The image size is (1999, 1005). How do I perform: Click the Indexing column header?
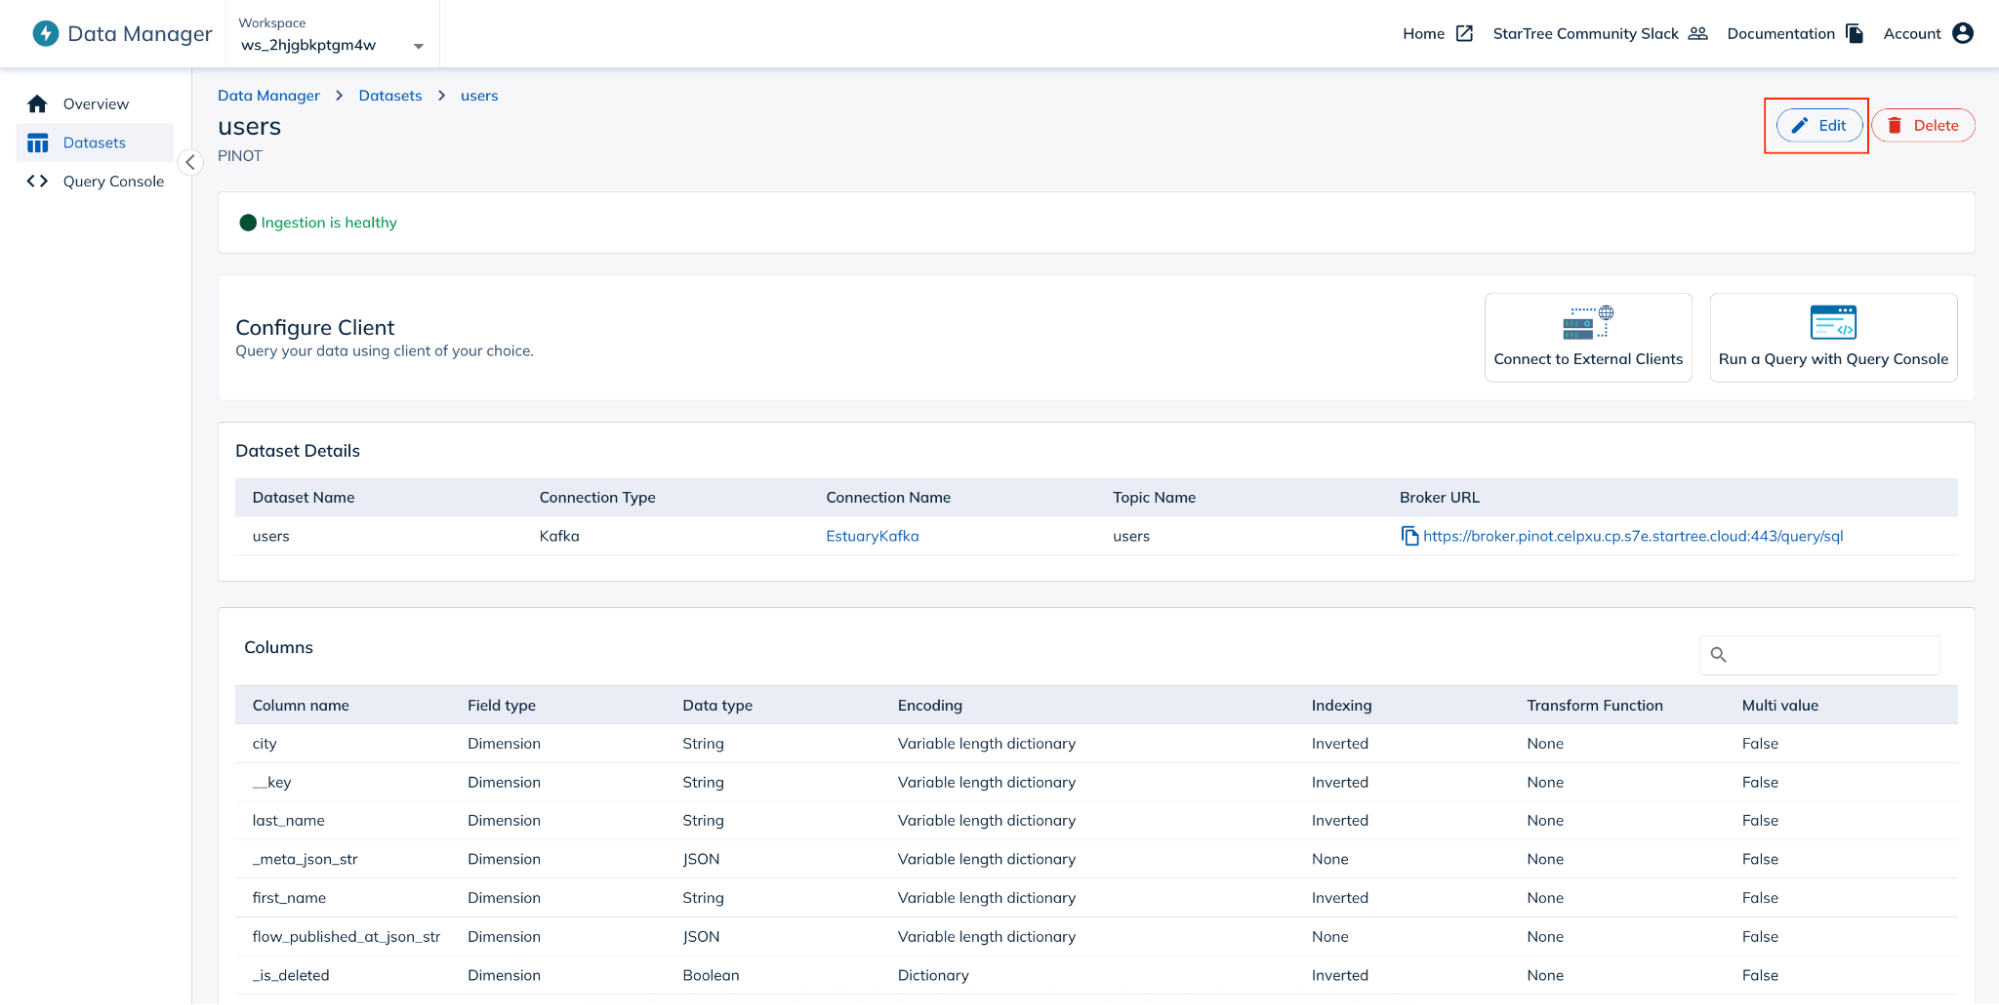[x=1341, y=705]
